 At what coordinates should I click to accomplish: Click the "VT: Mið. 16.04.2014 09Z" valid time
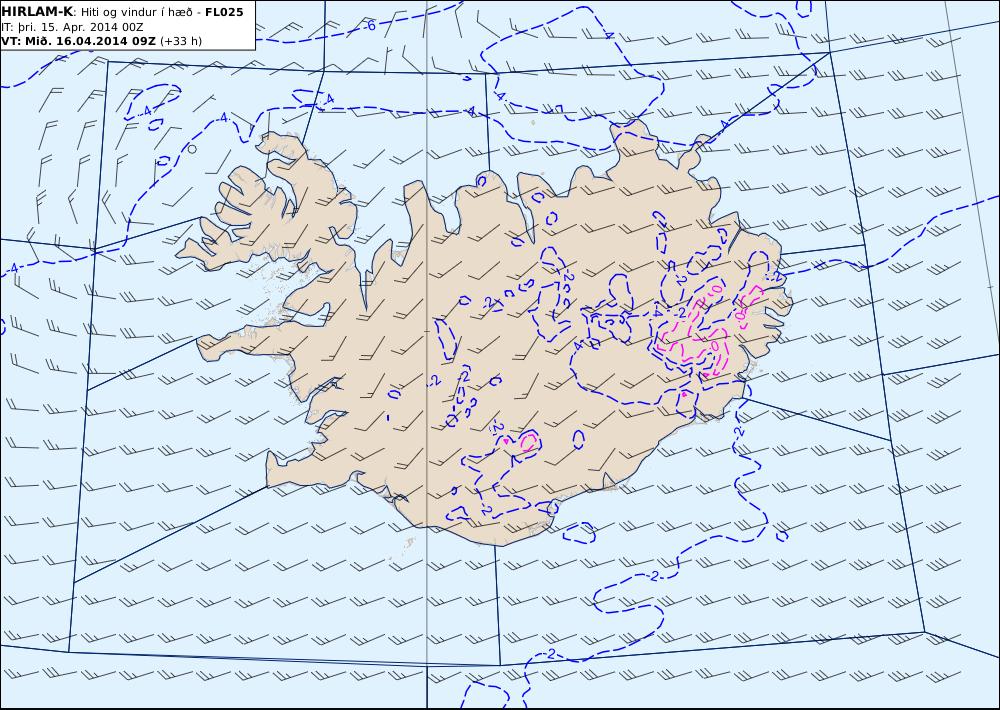tap(78, 41)
